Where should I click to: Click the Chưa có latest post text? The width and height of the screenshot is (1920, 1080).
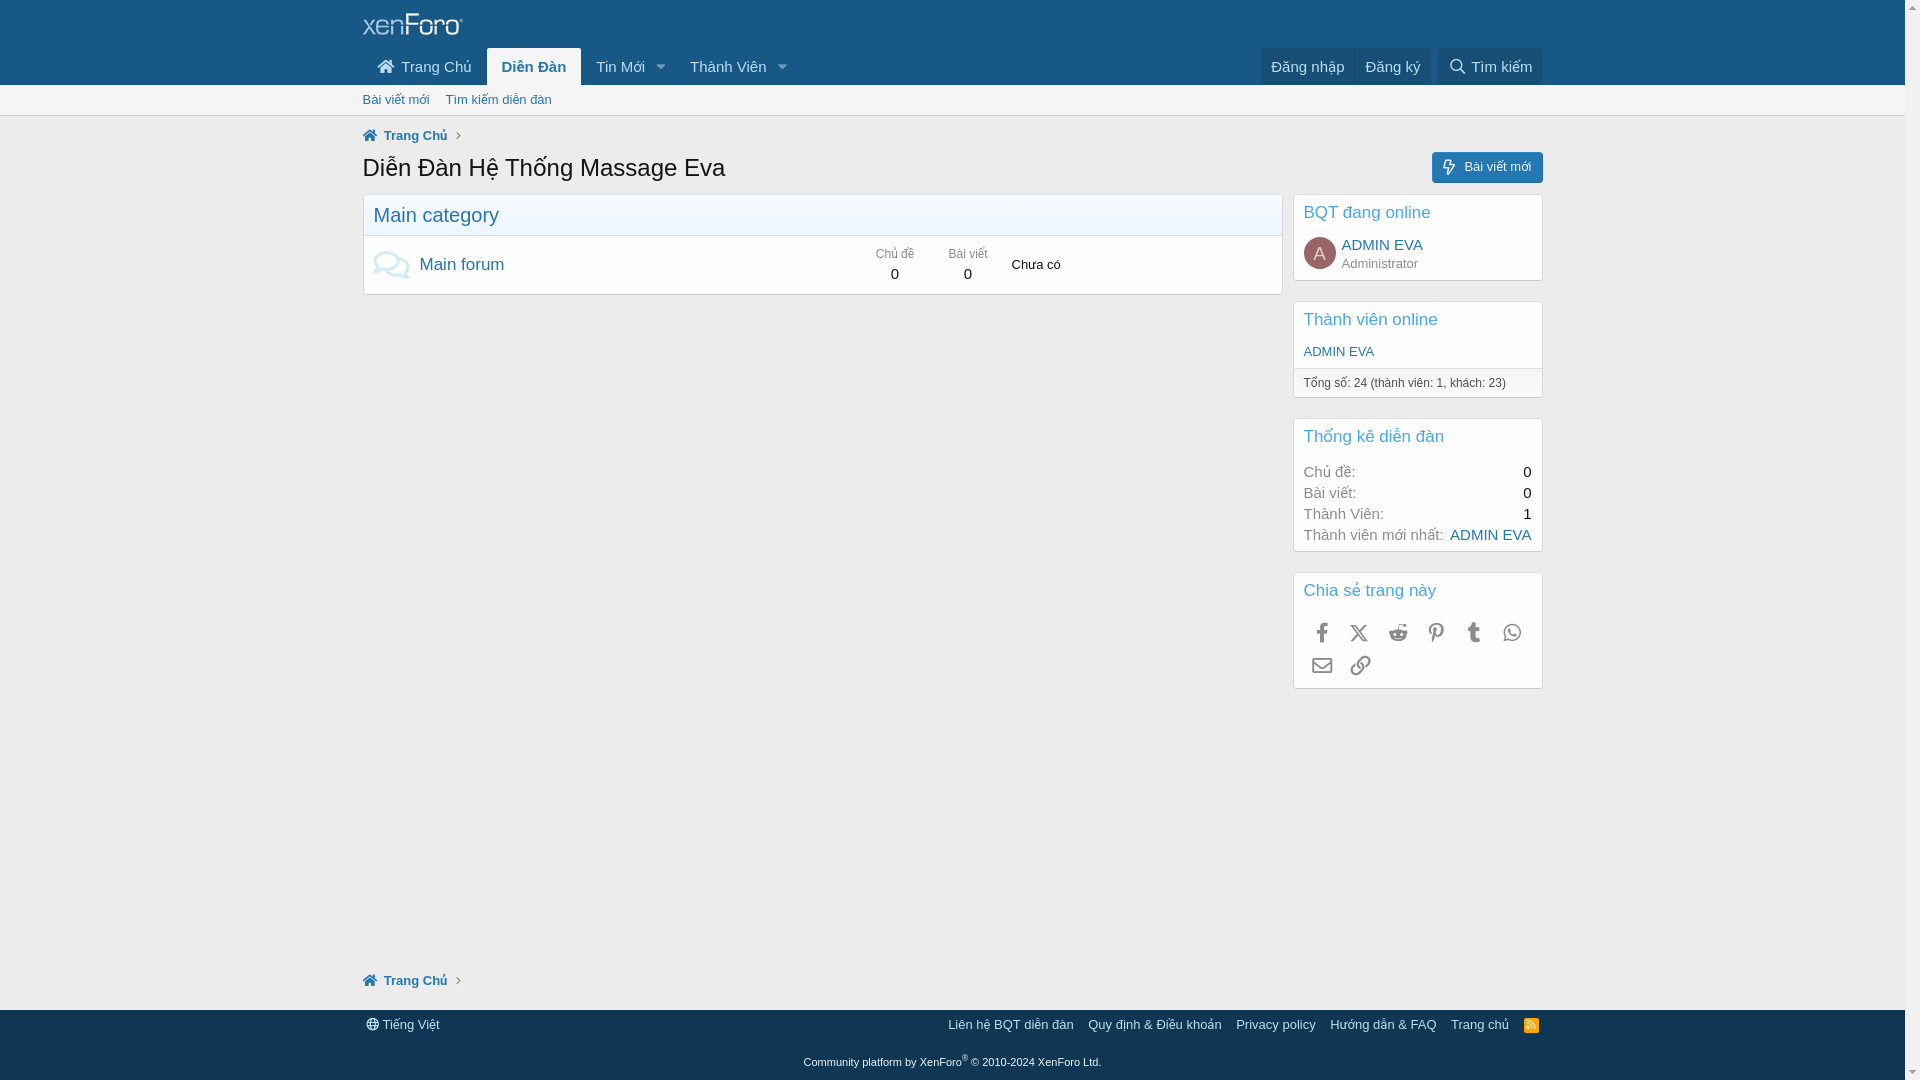[1036, 265]
